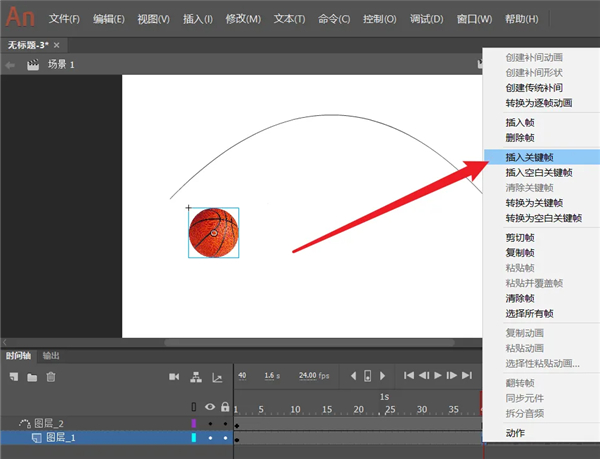Viewport: 600px width, 459px height.
Task: Toggle show-all-layers eye icon in header
Action: click(210, 407)
